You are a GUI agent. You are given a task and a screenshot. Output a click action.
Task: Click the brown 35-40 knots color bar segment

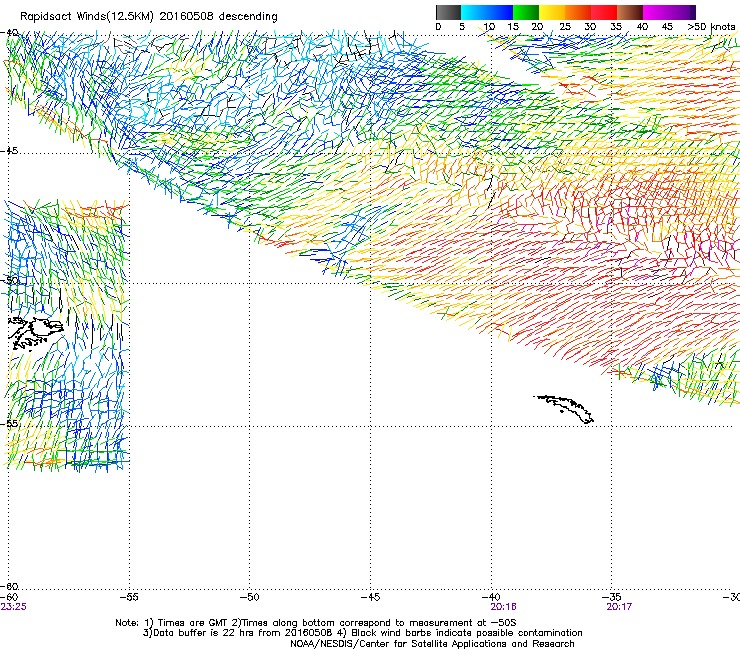[x=630, y=12]
